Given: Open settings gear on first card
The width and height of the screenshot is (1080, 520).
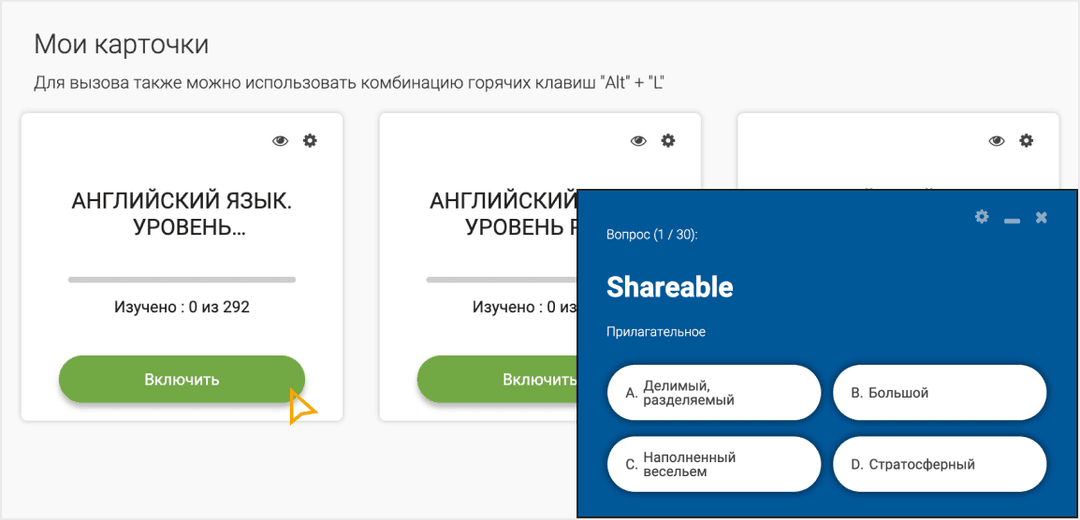Looking at the screenshot, I should point(310,141).
